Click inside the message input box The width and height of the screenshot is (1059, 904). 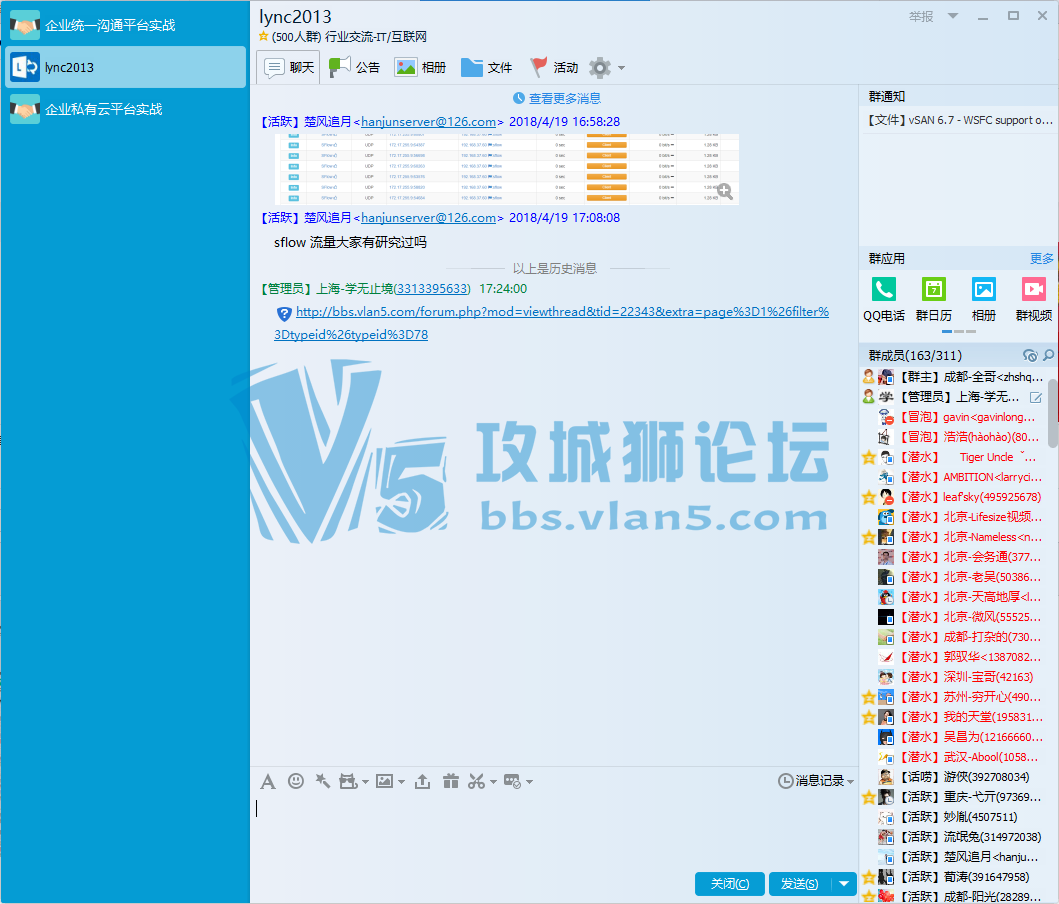pos(554,830)
